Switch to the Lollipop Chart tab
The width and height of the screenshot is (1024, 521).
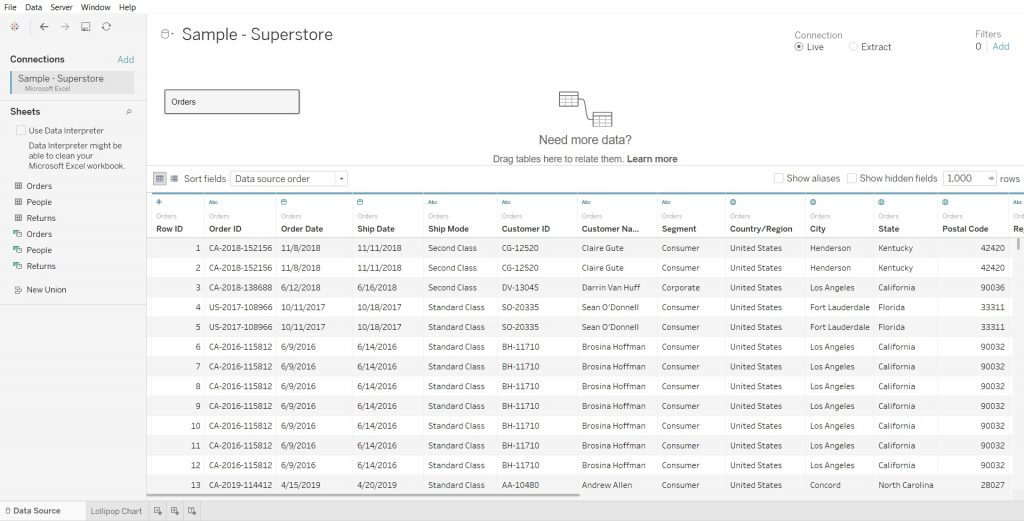pyautogui.click(x=116, y=511)
